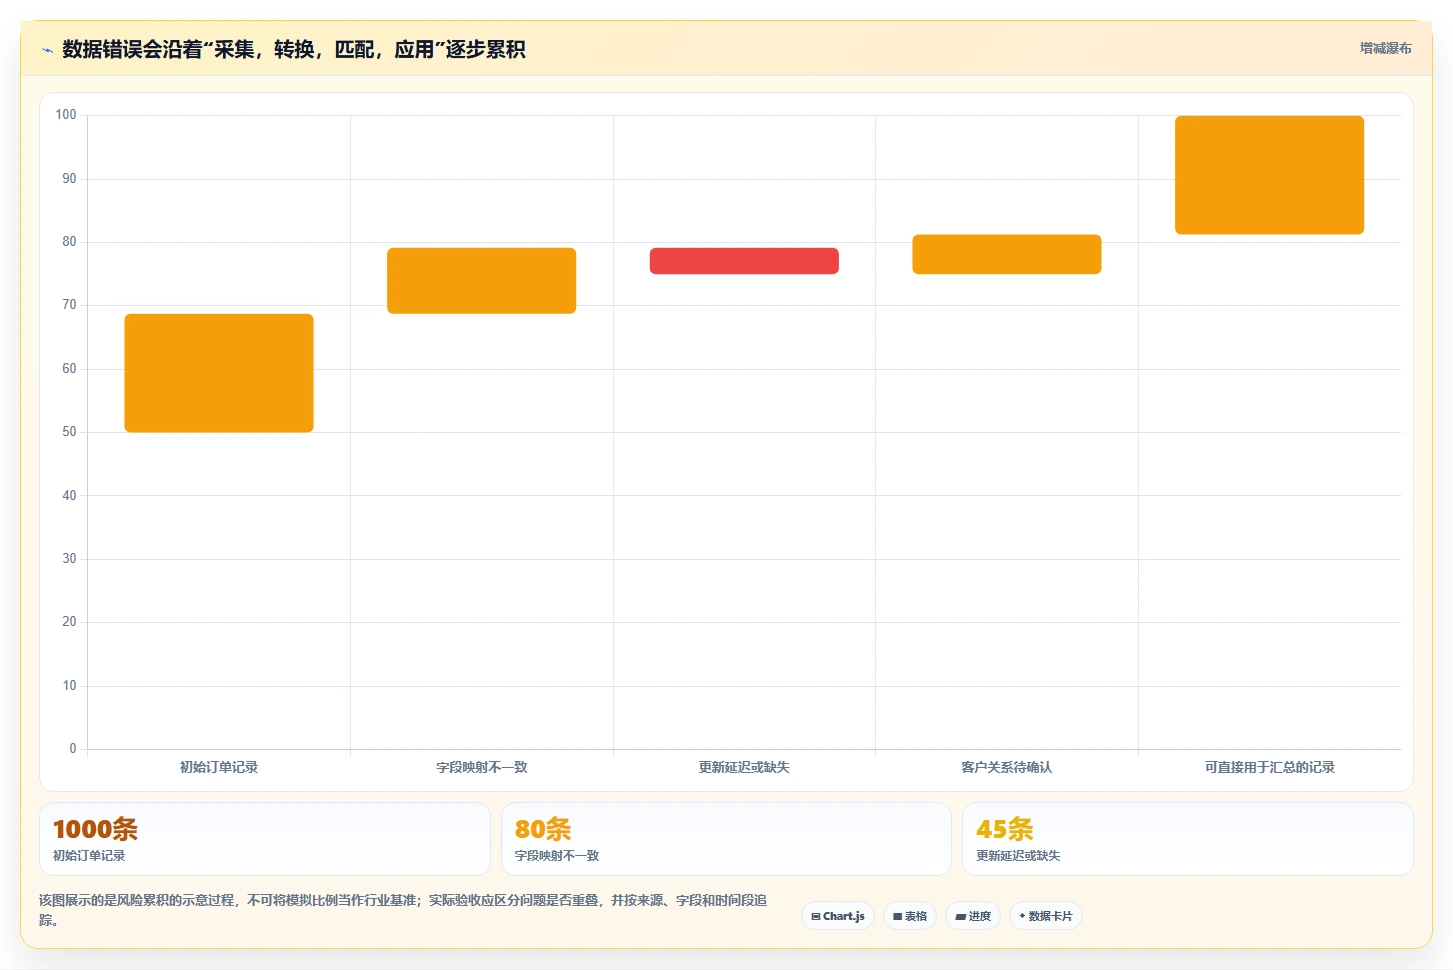Click the tall 可直接用于汇总的记录 bar
1453x970 pixels.
[x=1269, y=175]
